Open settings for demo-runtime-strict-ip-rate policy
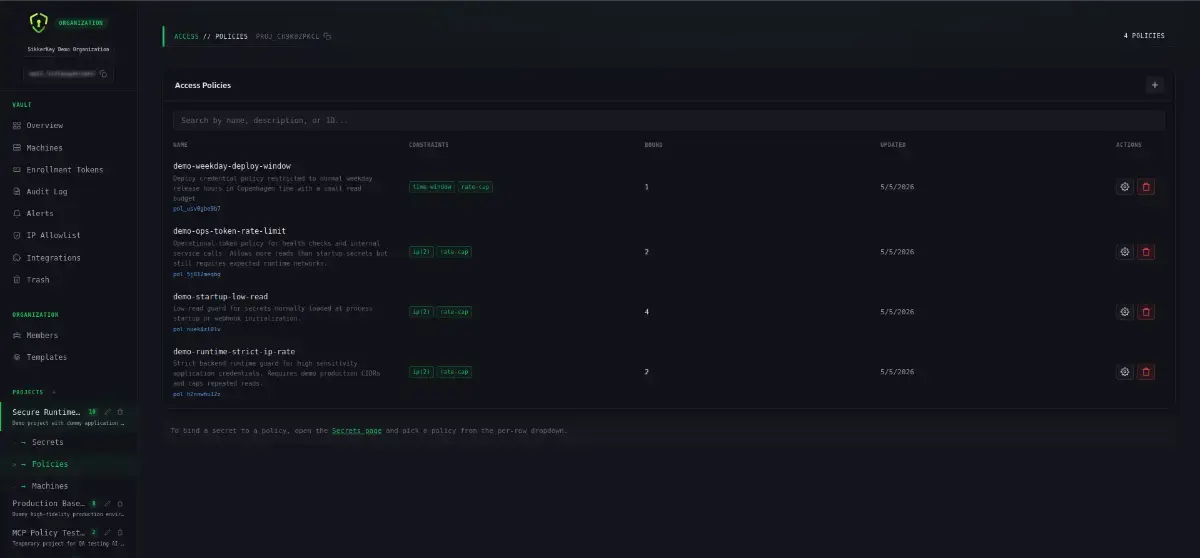The height and width of the screenshot is (558, 1200). (x=1125, y=372)
